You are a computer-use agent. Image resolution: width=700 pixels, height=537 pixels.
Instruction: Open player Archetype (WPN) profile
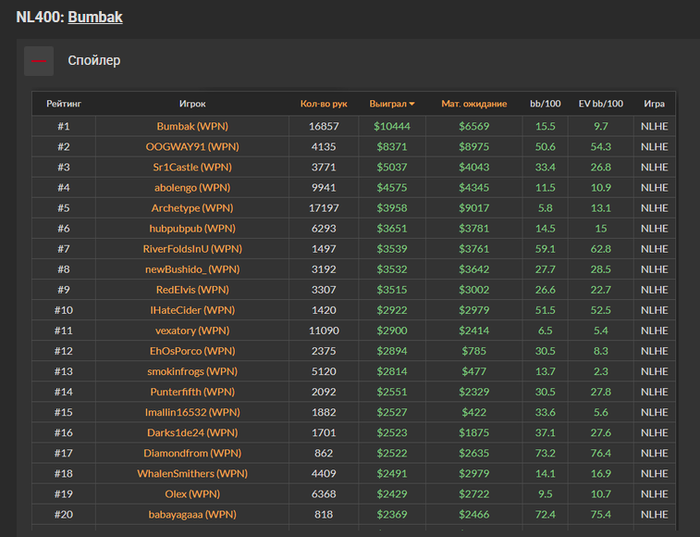coord(192,208)
